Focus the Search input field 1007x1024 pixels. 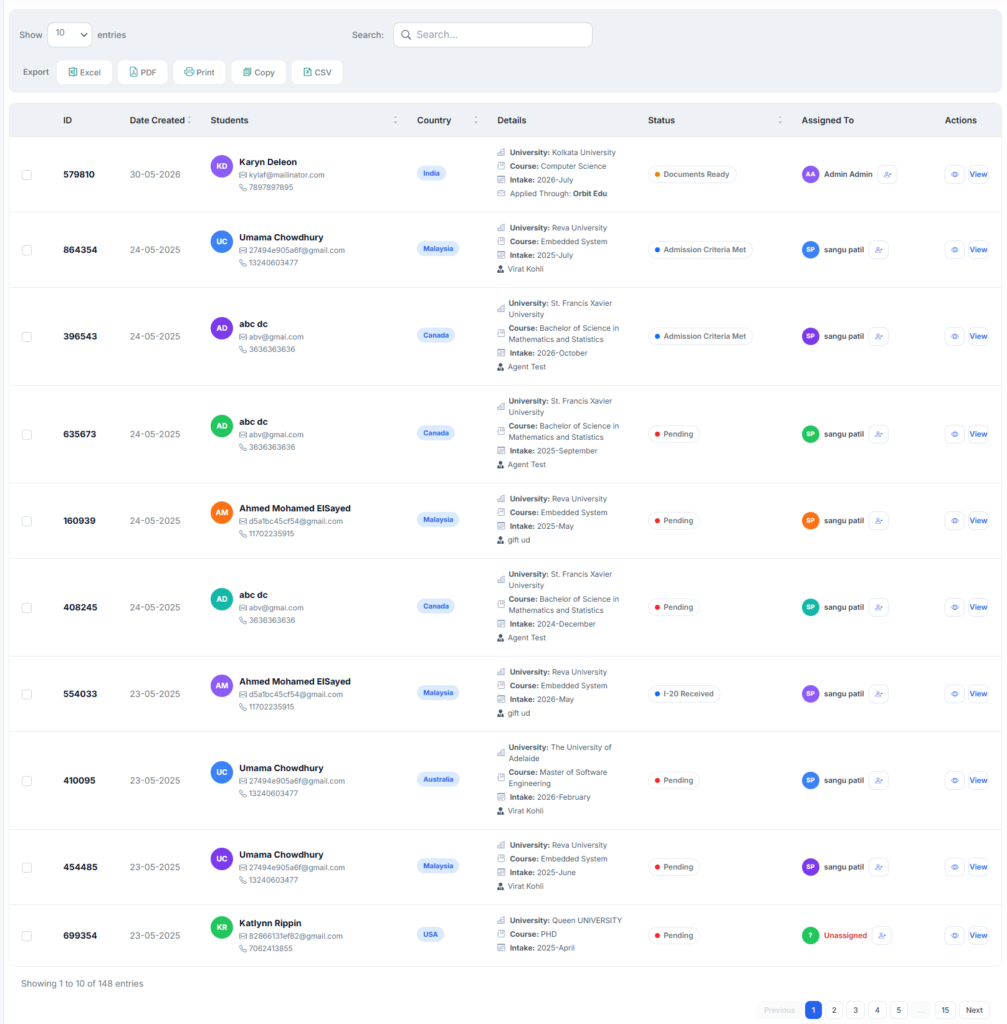492,35
